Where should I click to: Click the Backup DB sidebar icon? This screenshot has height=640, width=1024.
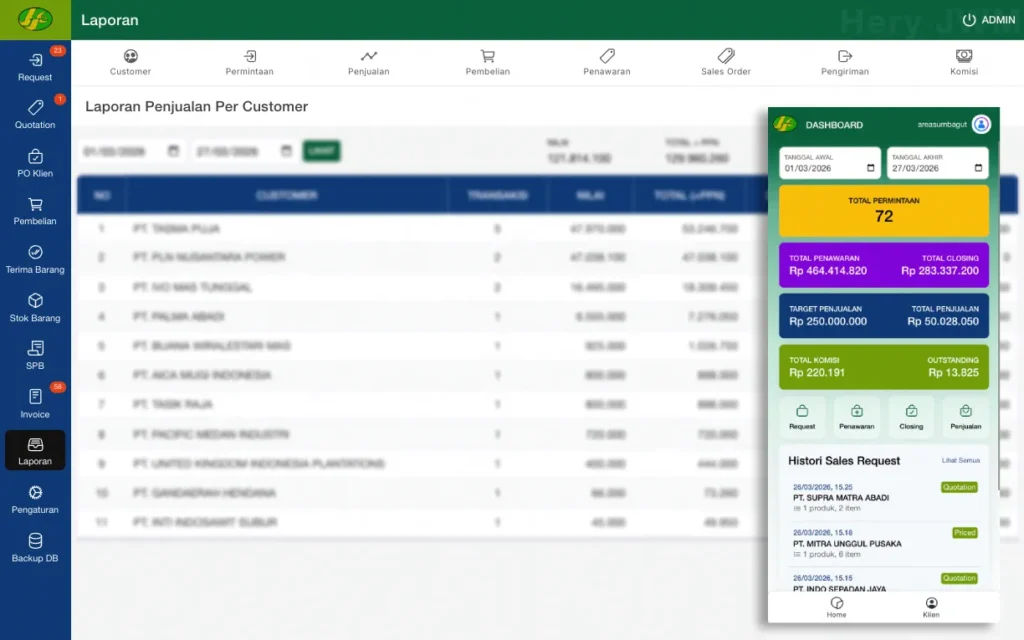click(x=35, y=547)
